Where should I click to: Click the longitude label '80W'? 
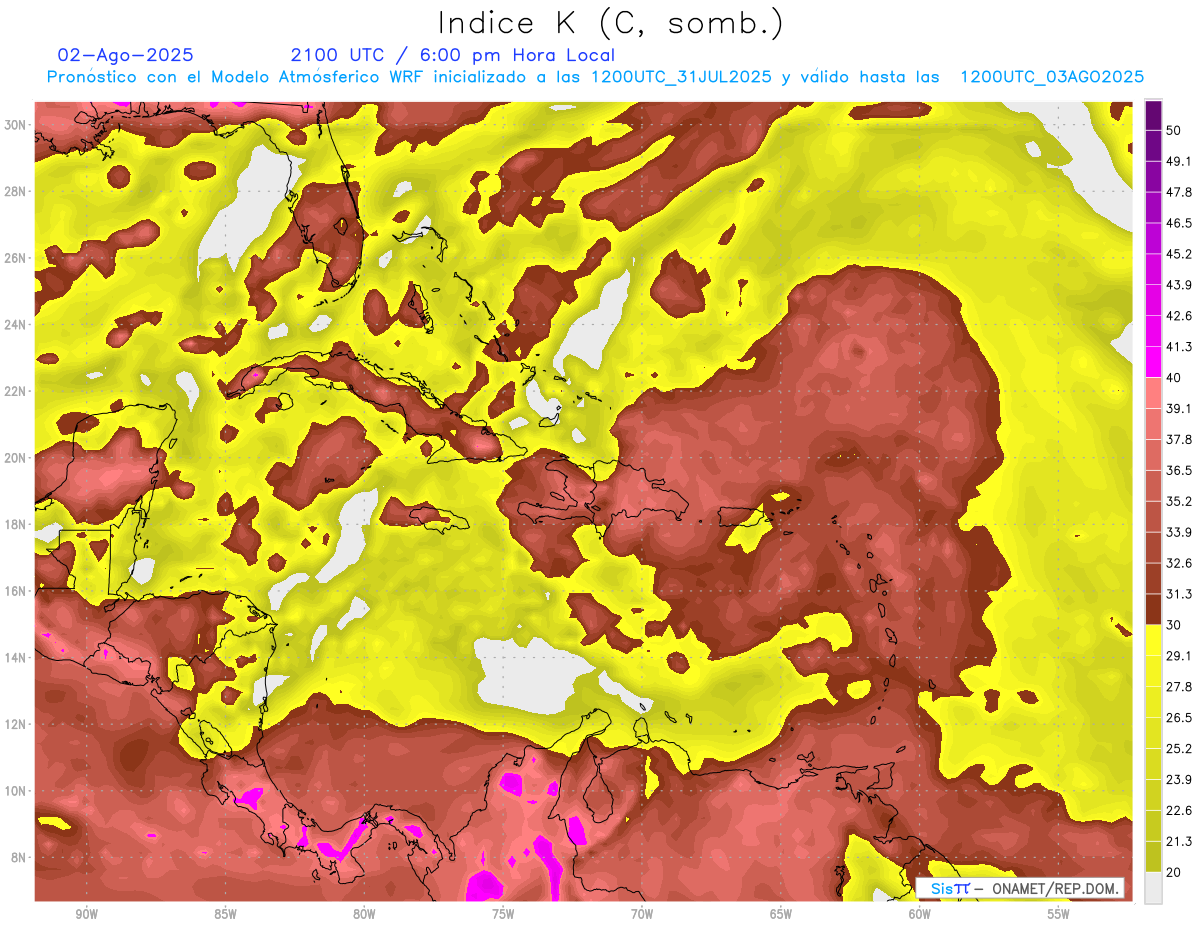click(x=364, y=914)
